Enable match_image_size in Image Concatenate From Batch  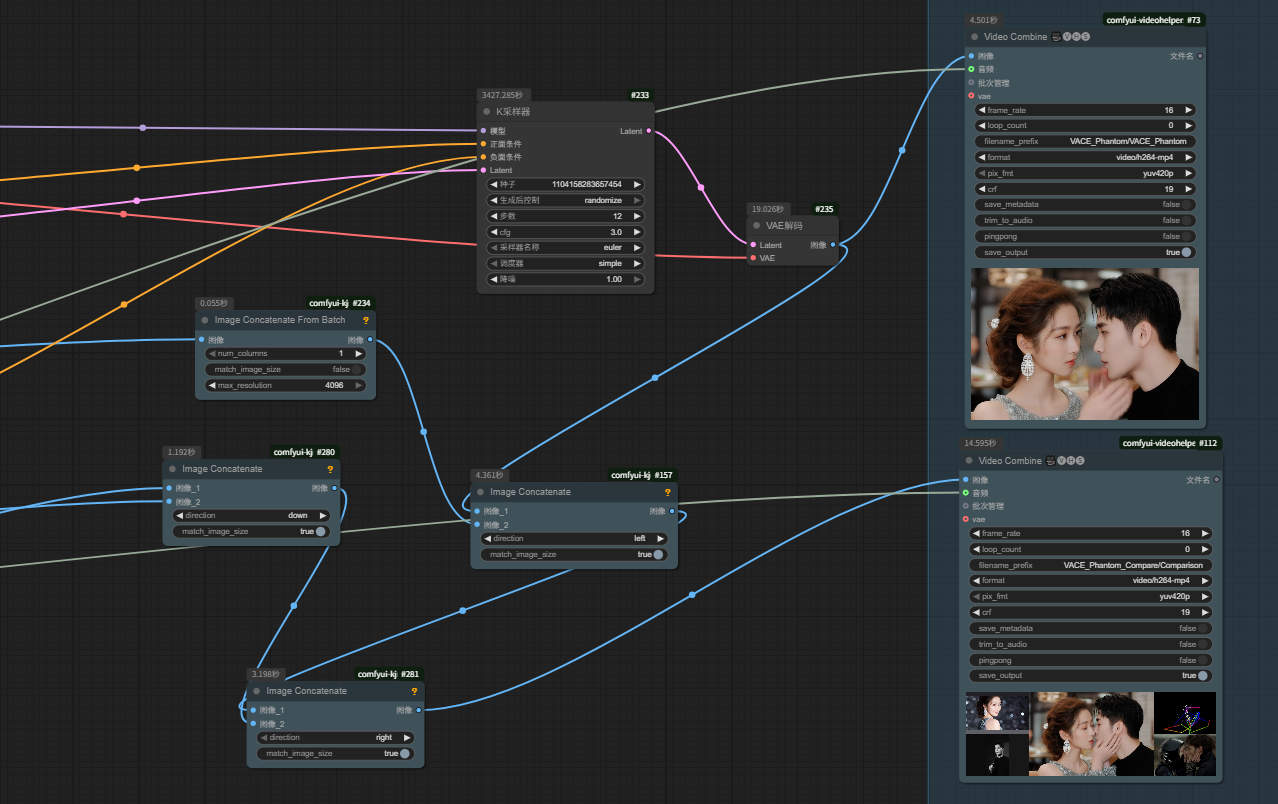pos(286,369)
